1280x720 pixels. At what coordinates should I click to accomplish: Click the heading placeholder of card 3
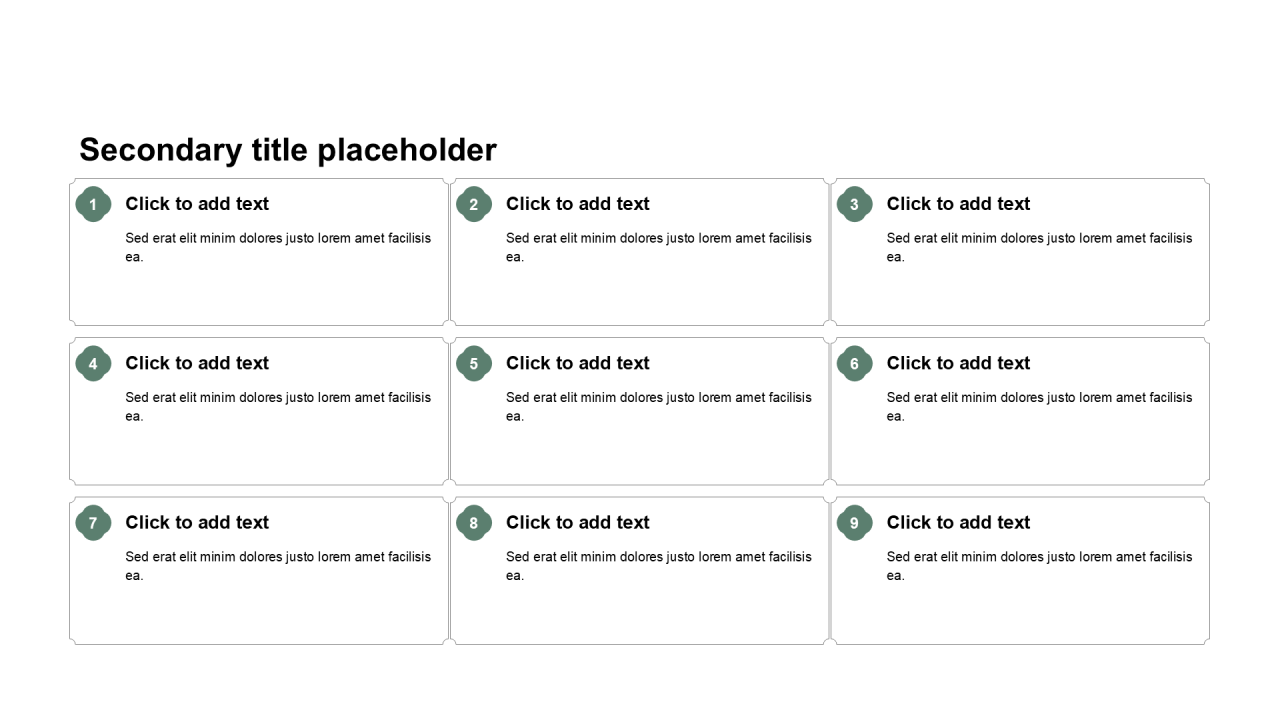[x=958, y=204]
